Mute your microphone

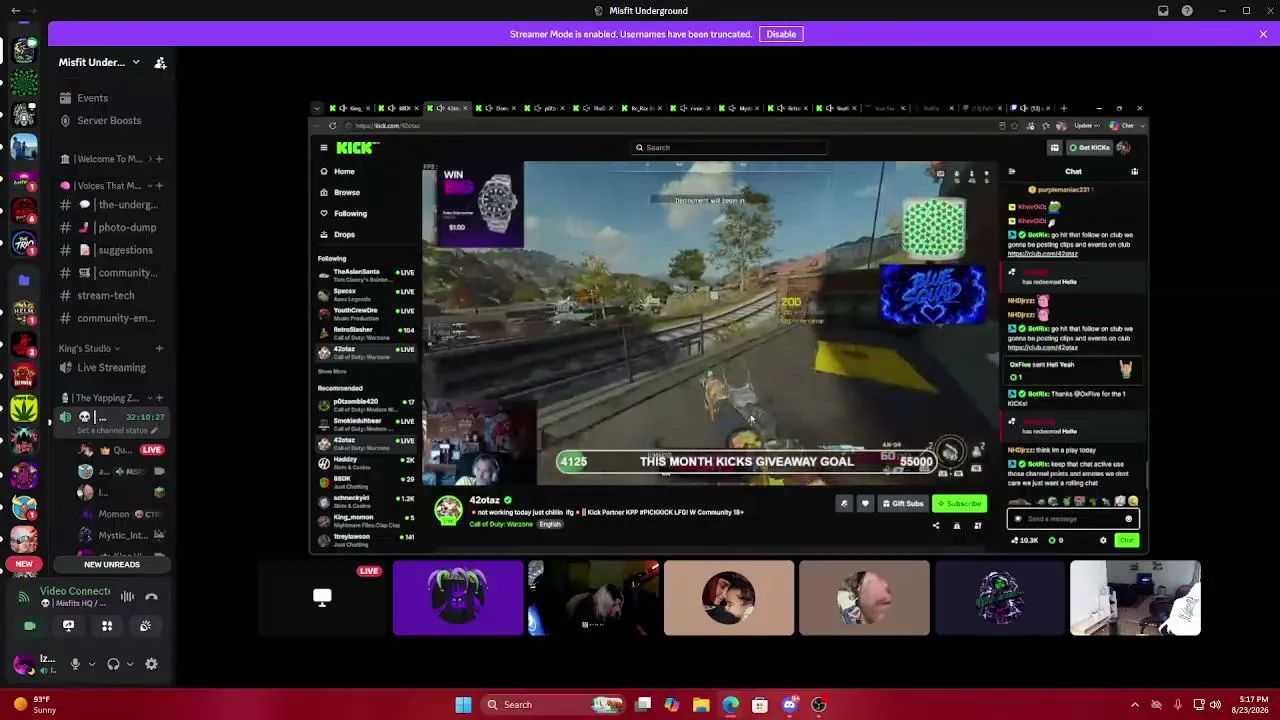click(75, 664)
